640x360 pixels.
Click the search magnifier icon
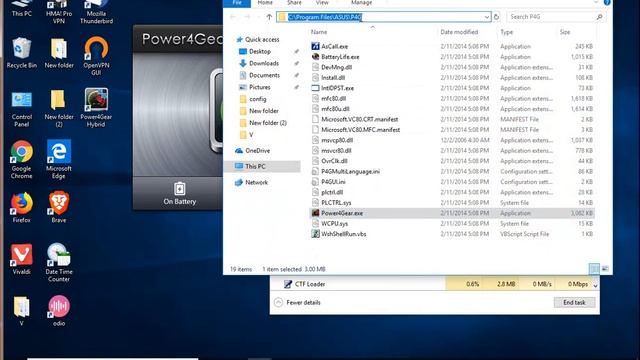pyautogui.click(x=599, y=17)
